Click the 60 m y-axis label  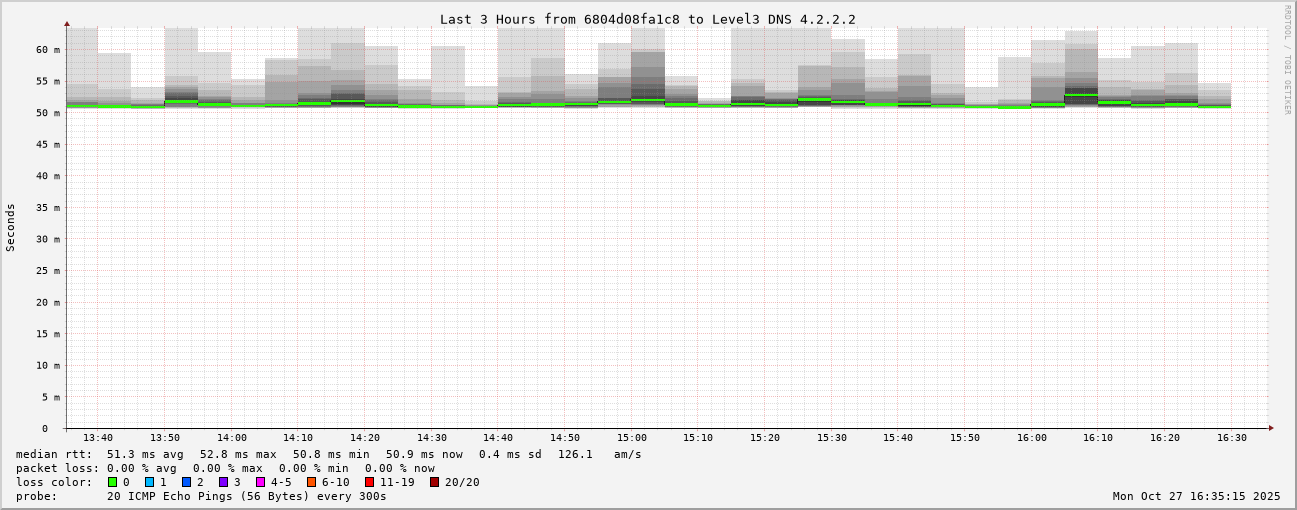[x=48, y=50]
